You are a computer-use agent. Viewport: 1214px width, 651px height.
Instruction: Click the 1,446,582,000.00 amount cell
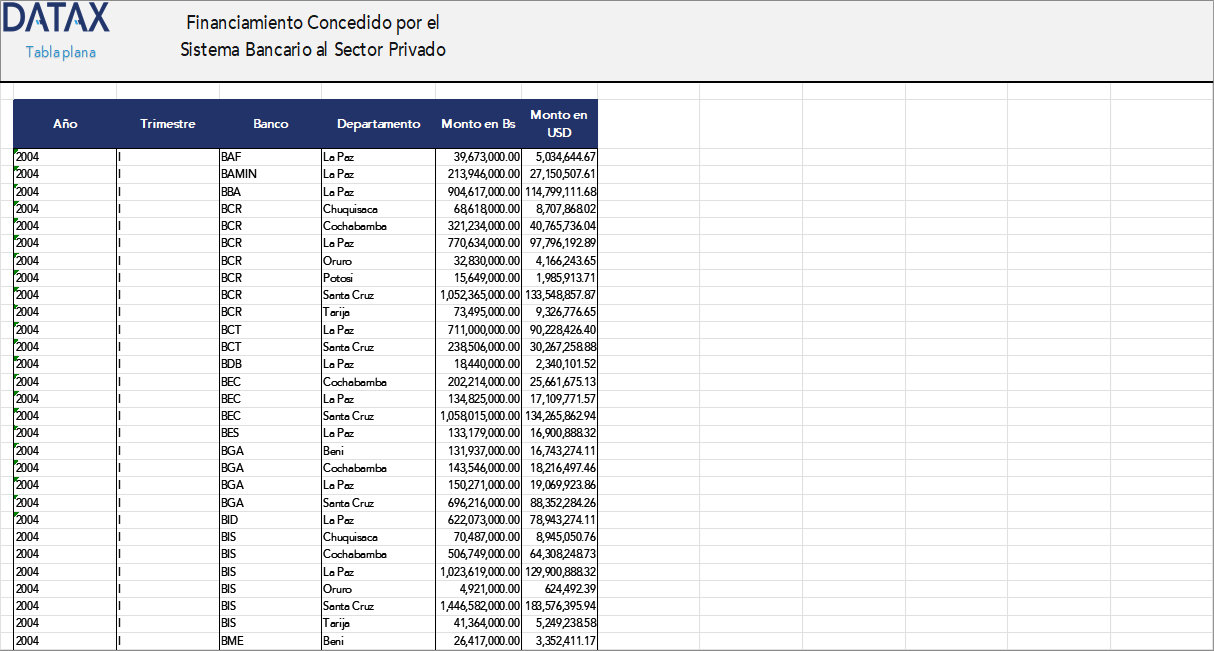[480, 606]
